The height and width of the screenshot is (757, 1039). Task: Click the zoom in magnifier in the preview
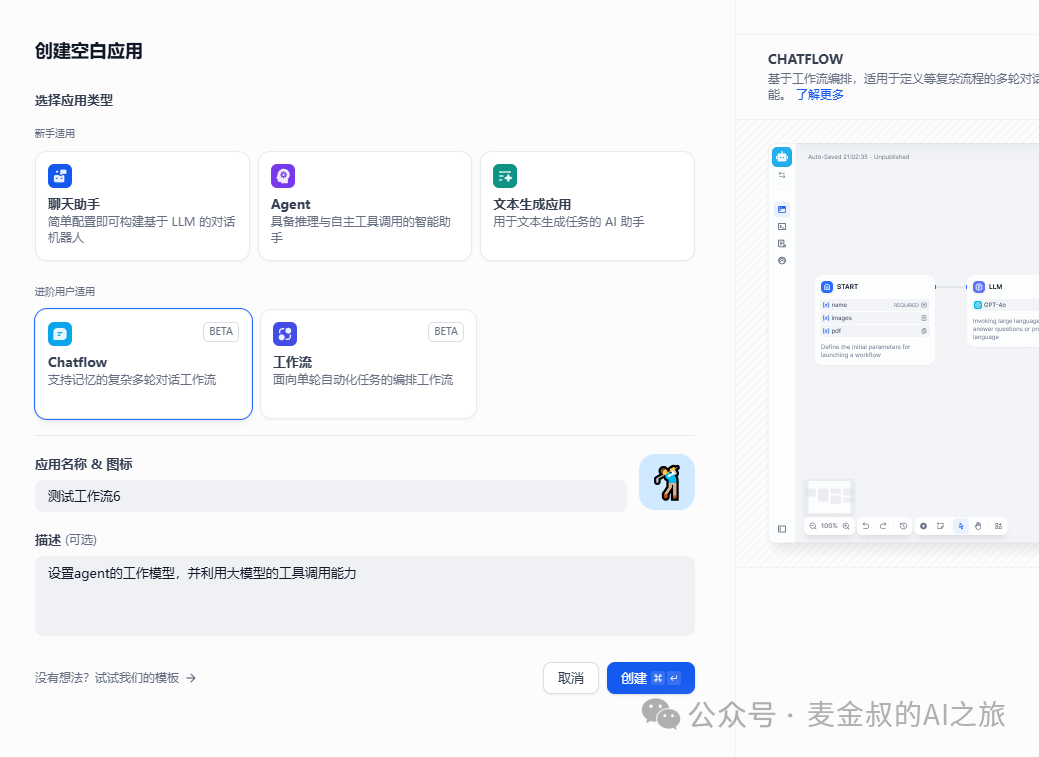click(x=846, y=526)
